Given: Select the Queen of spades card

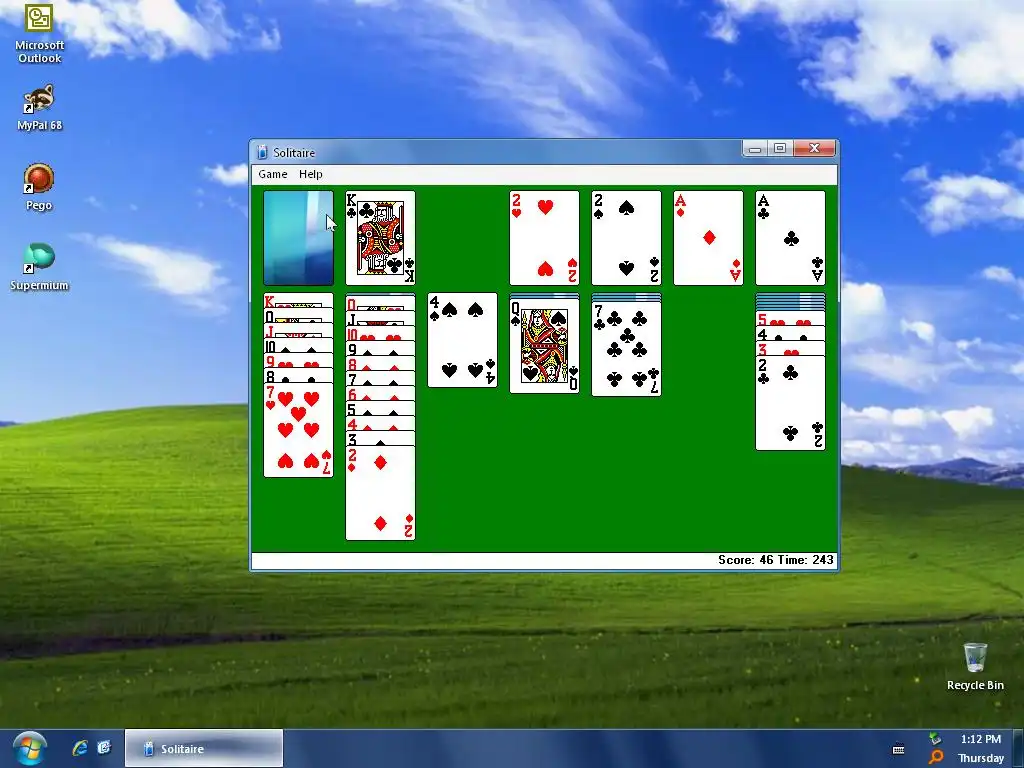Looking at the screenshot, I should coord(544,346).
